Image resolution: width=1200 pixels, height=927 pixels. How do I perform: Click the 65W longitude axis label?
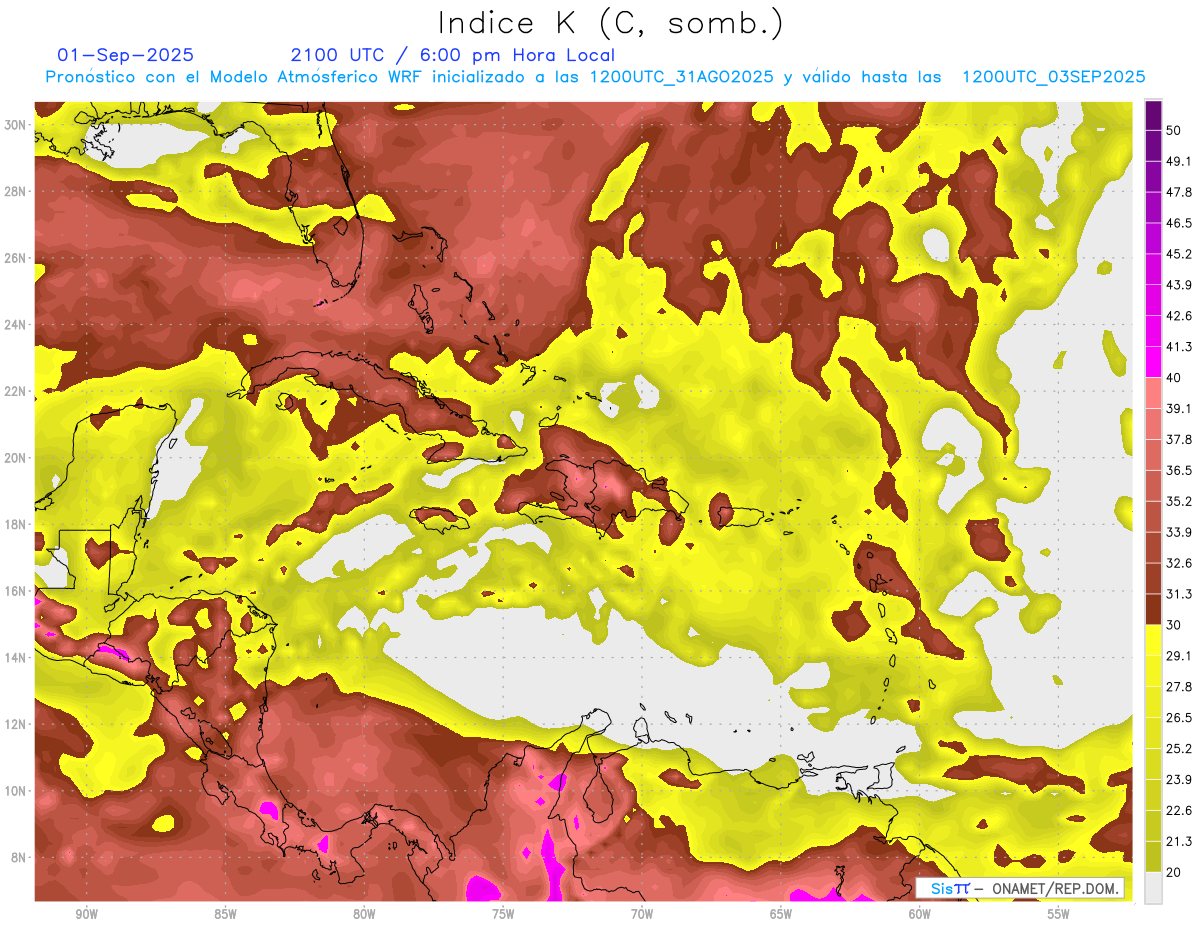point(781,914)
